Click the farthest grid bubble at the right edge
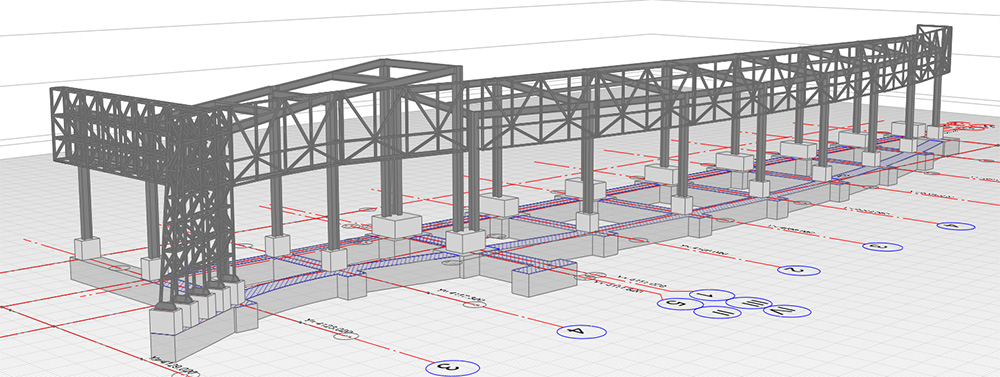1000x377 pixels. tap(957, 225)
